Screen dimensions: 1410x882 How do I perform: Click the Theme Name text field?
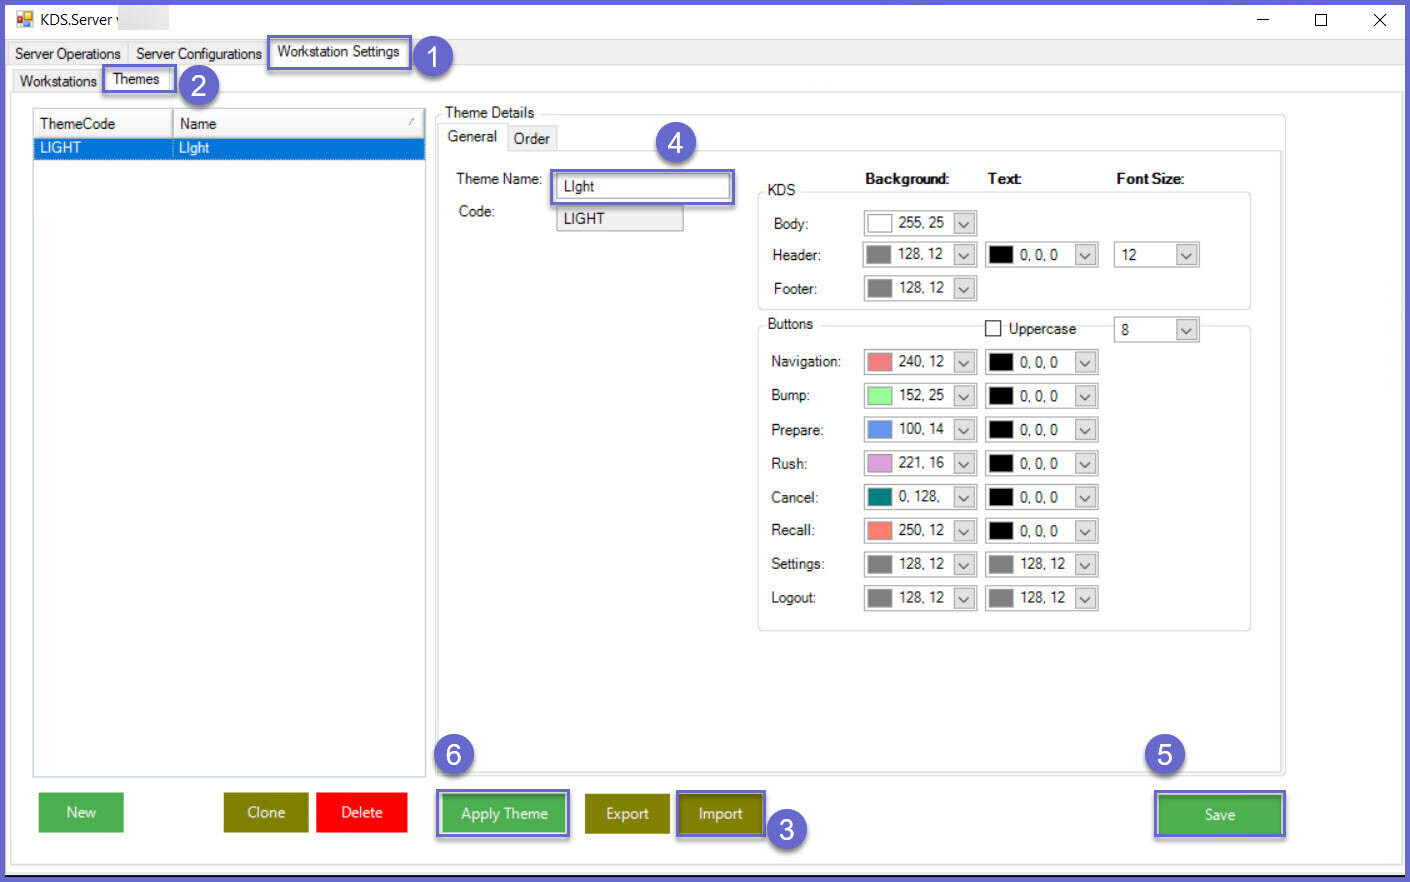pos(642,187)
